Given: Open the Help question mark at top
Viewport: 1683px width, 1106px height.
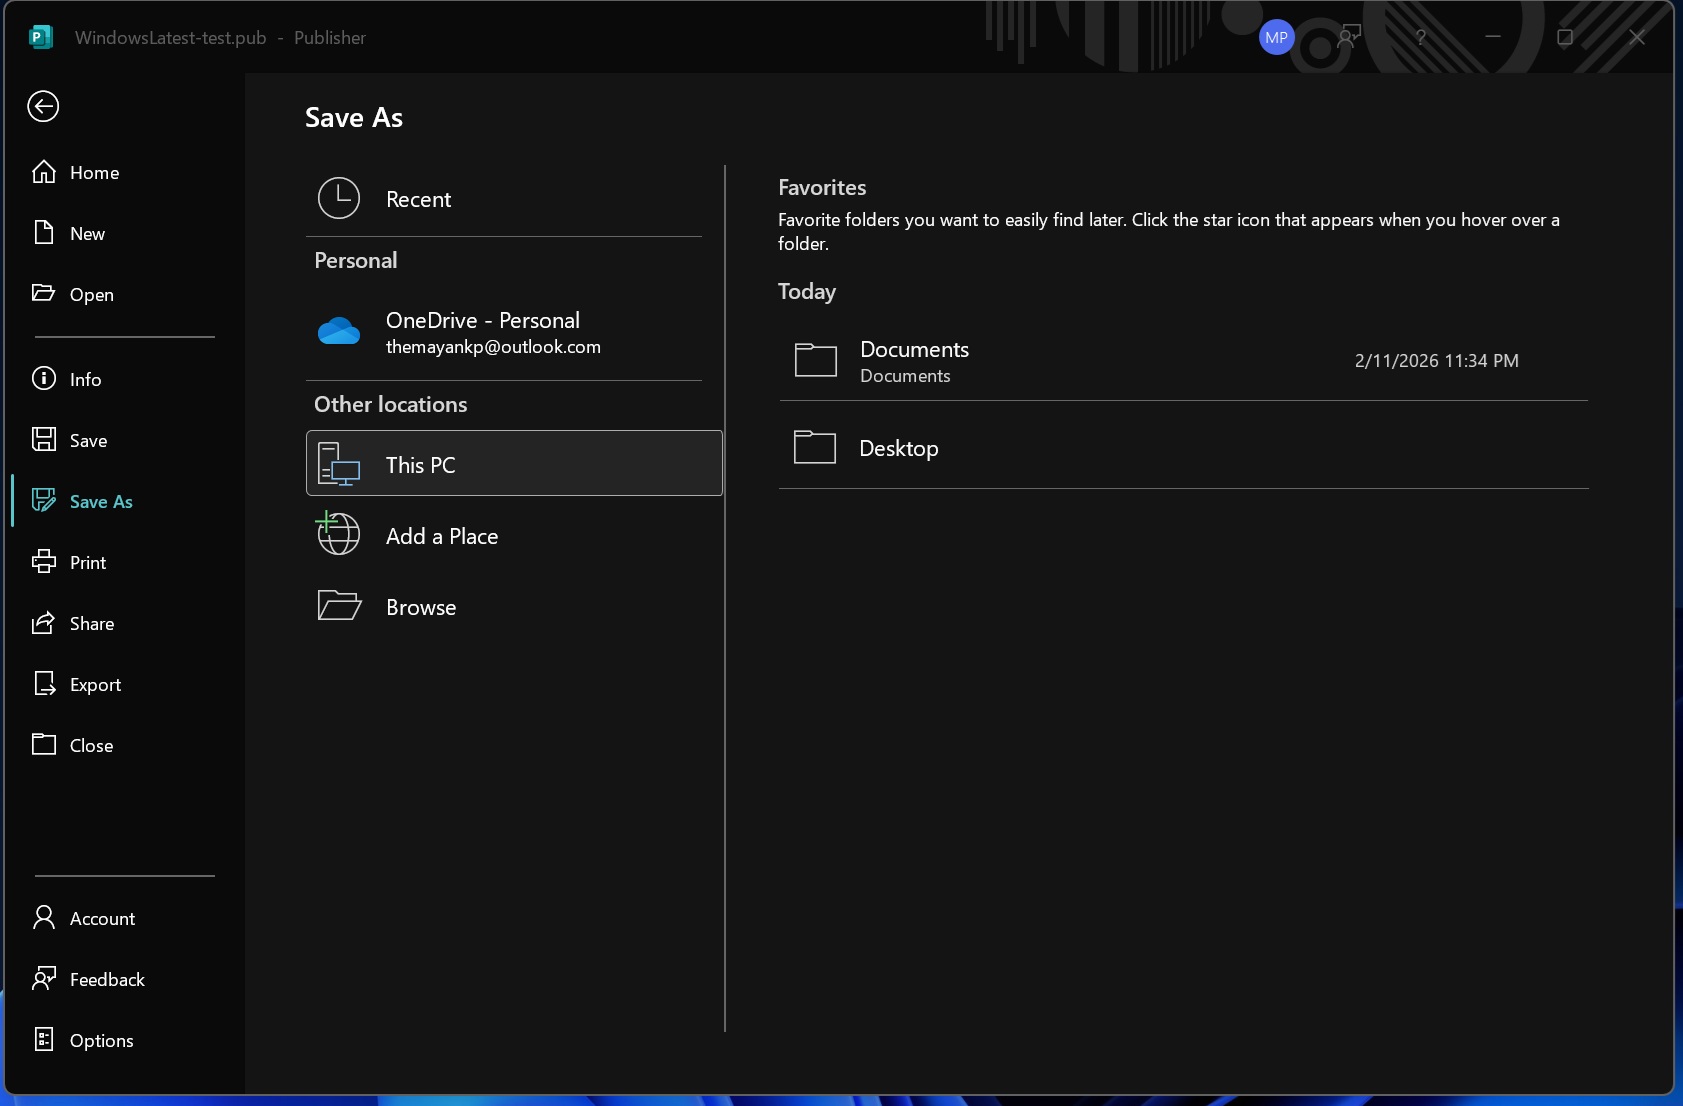Looking at the screenshot, I should (1421, 37).
